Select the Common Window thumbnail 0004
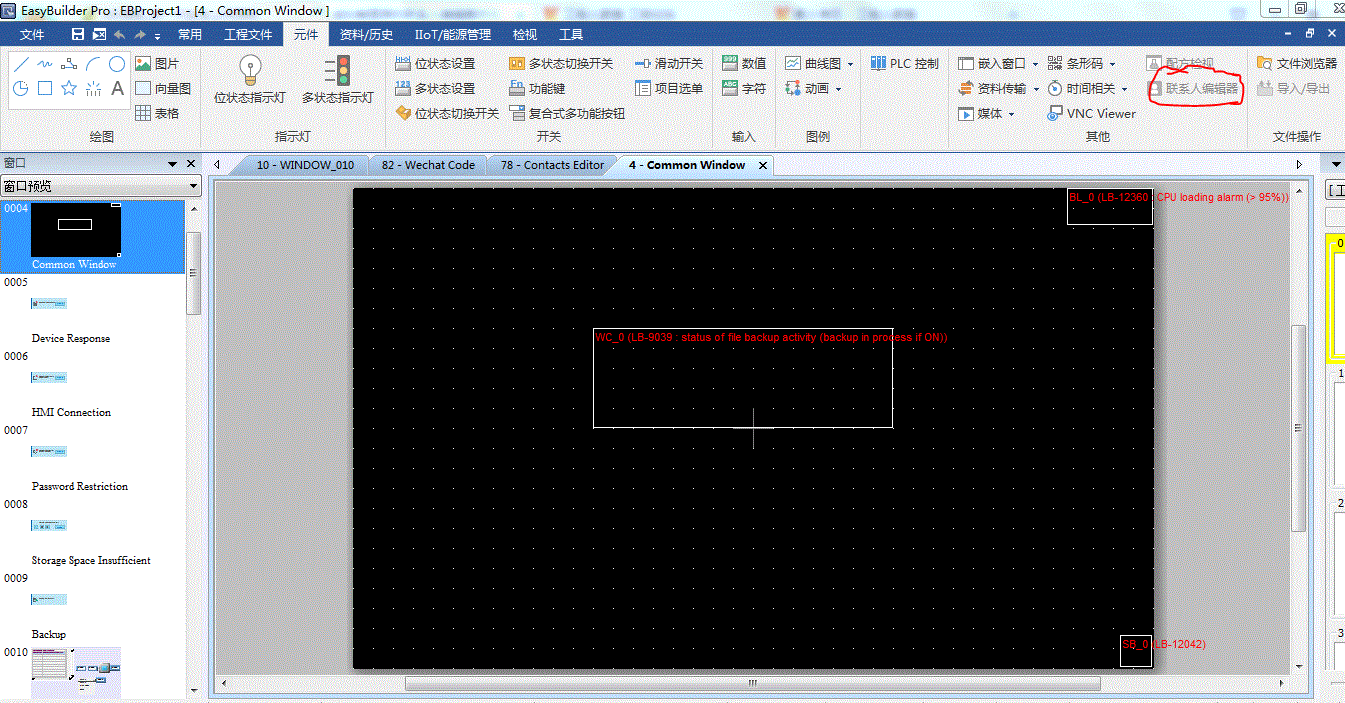The image size is (1345, 703). pos(75,231)
